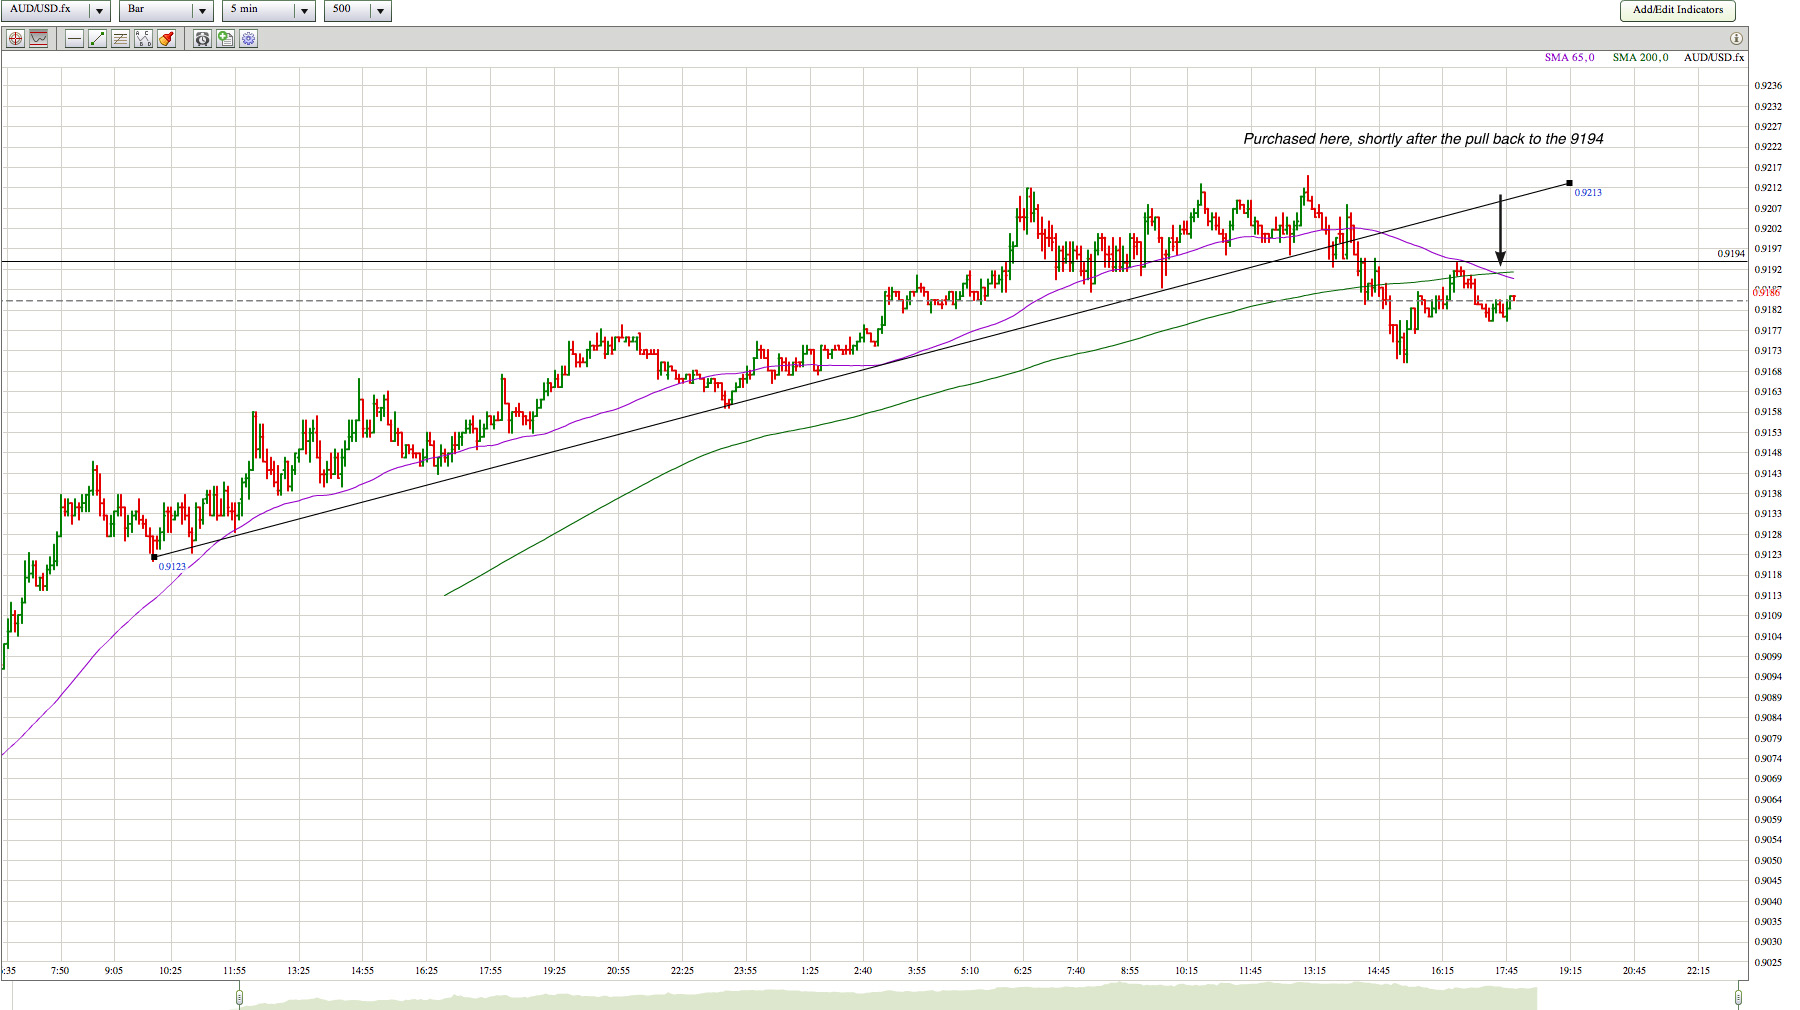
Task: Toggle the price channel chart icon
Action: 39,39
